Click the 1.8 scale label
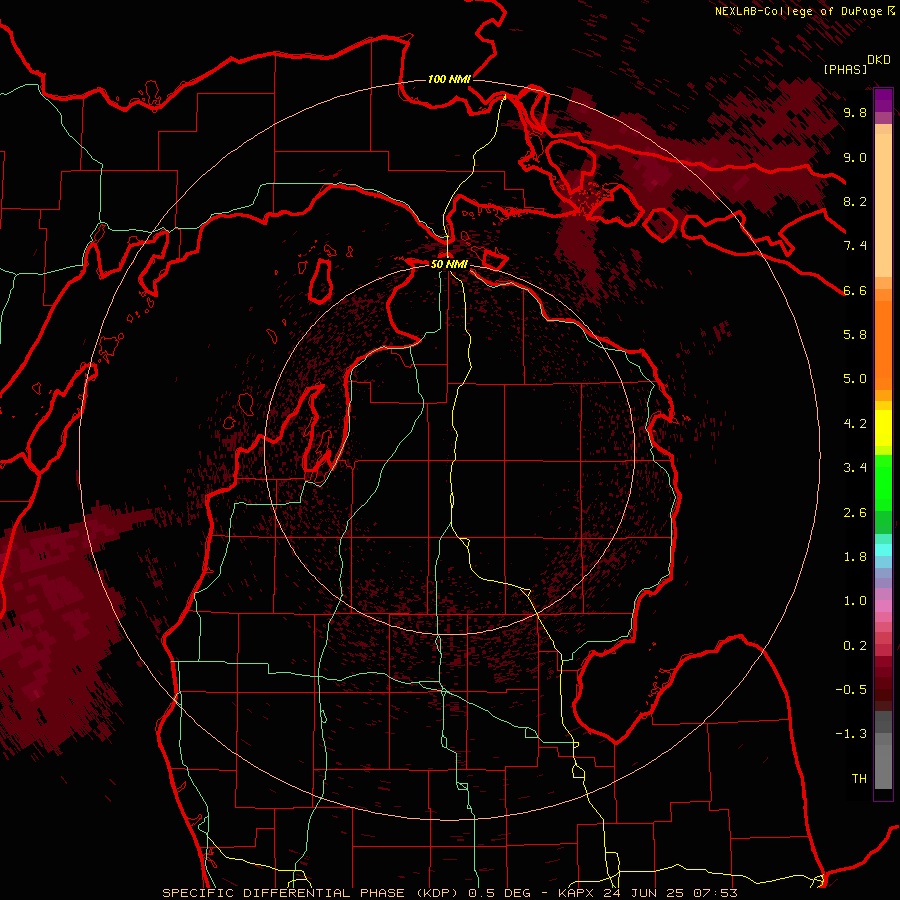The image size is (900, 900). point(855,556)
